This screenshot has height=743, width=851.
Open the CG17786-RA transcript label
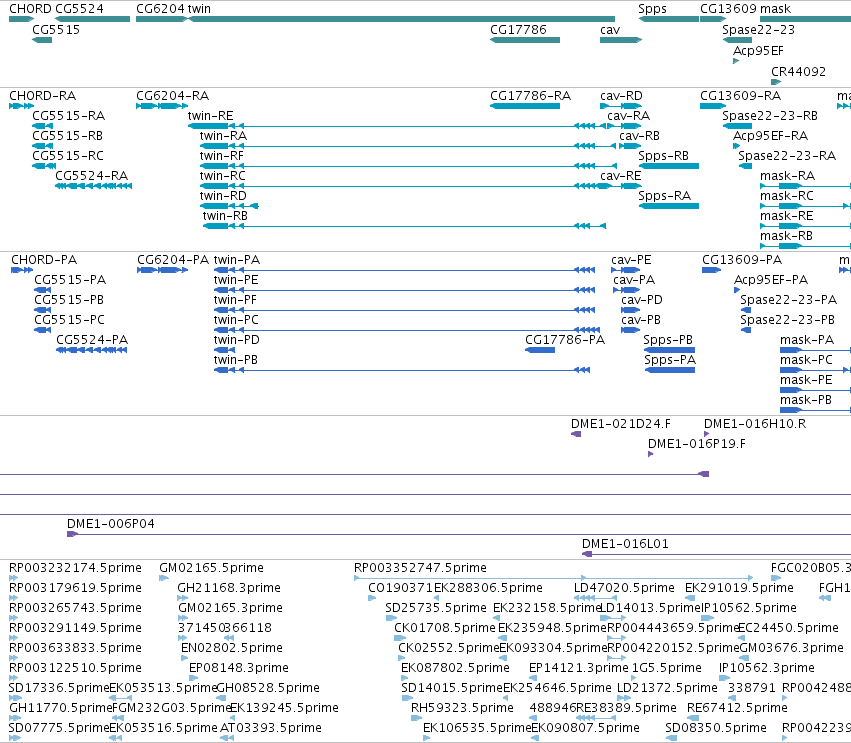[530, 96]
